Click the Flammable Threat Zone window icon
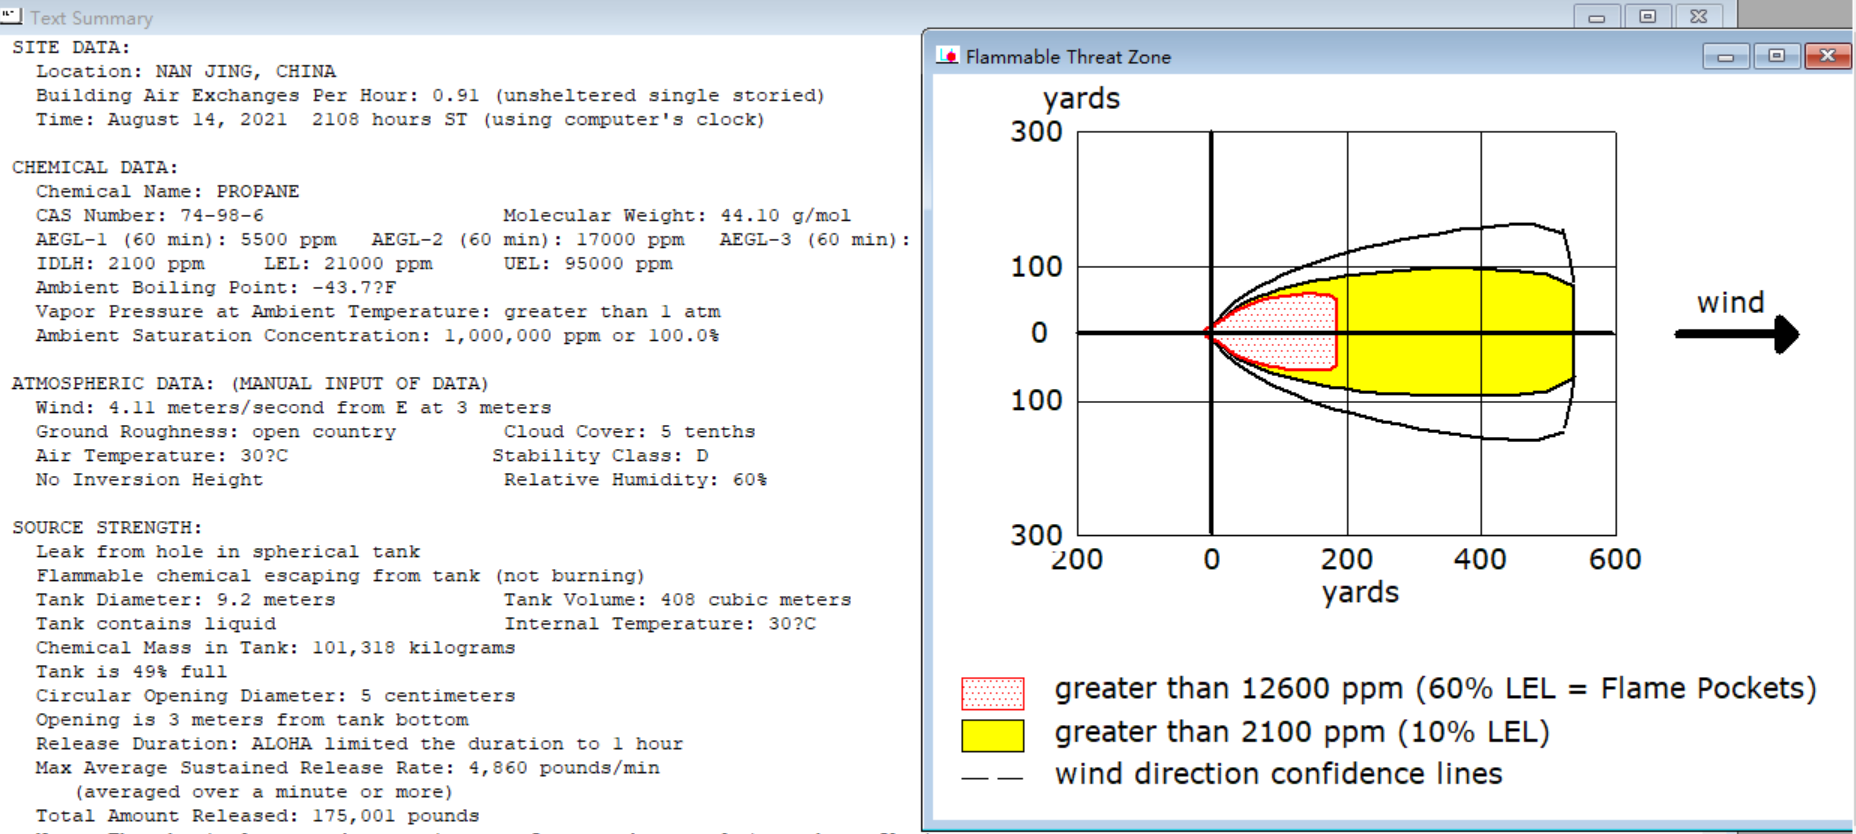Viewport: 1856px width, 834px height. click(x=947, y=56)
